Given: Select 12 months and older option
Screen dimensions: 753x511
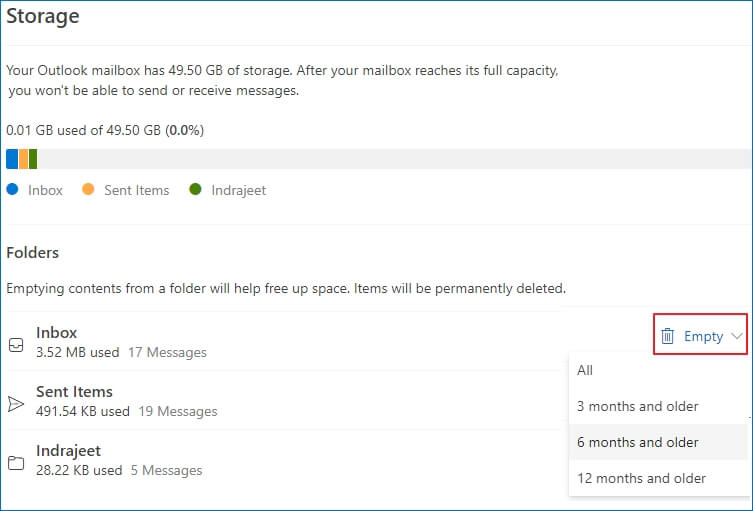Looking at the screenshot, I should [x=659, y=478].
